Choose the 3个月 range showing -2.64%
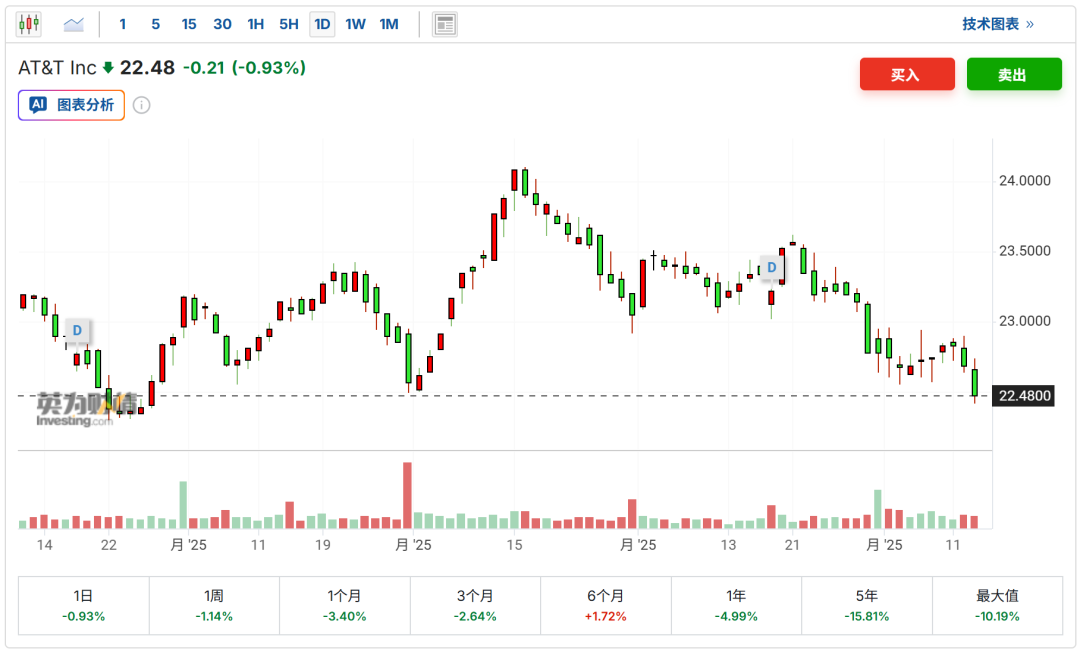 point(475,605)
